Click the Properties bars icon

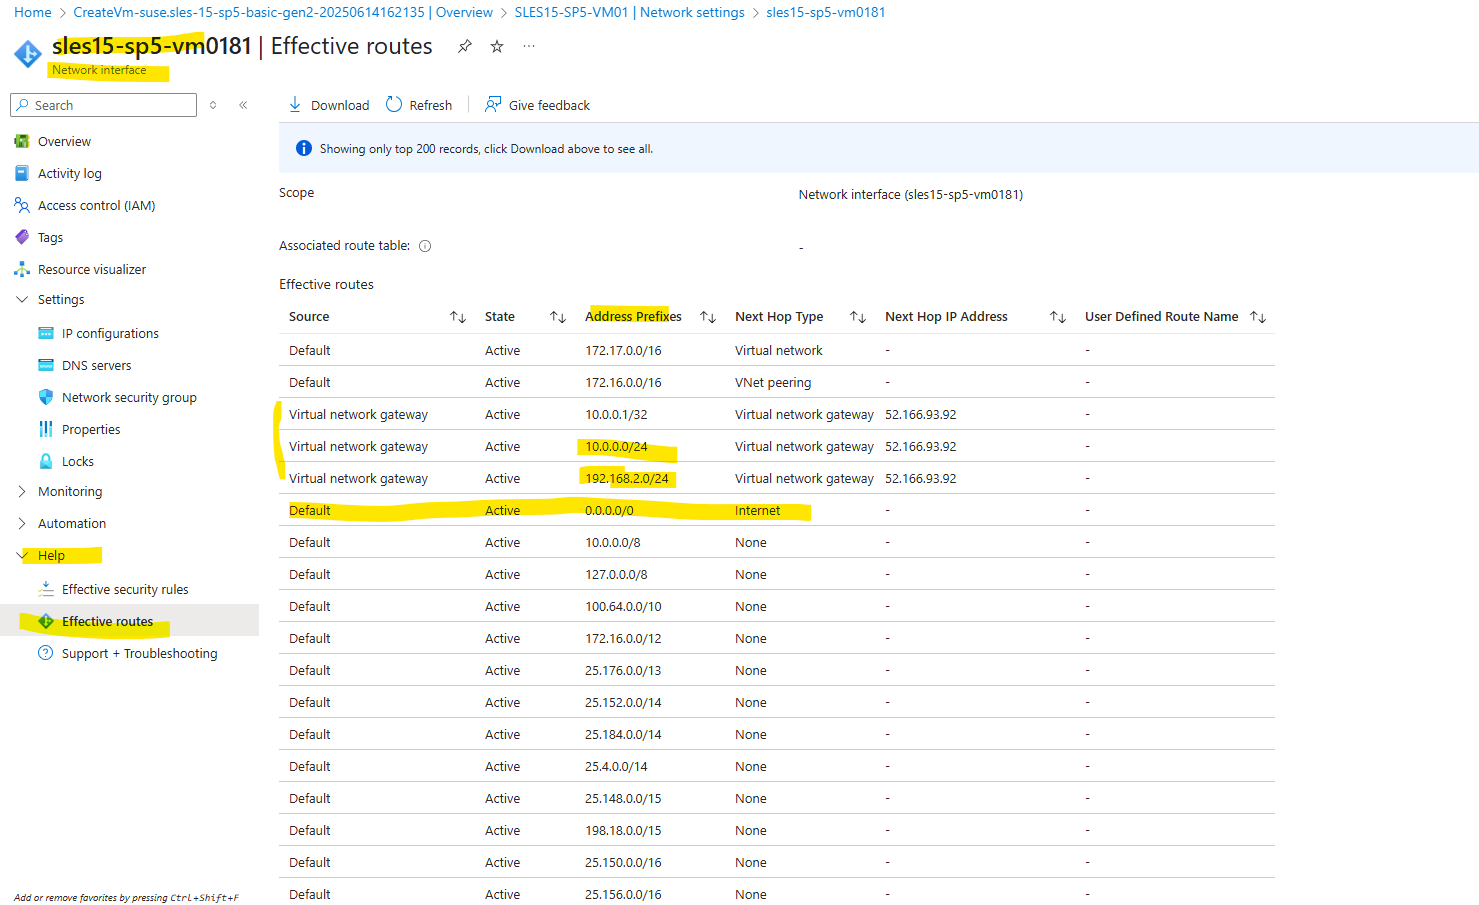coord(46,429)
